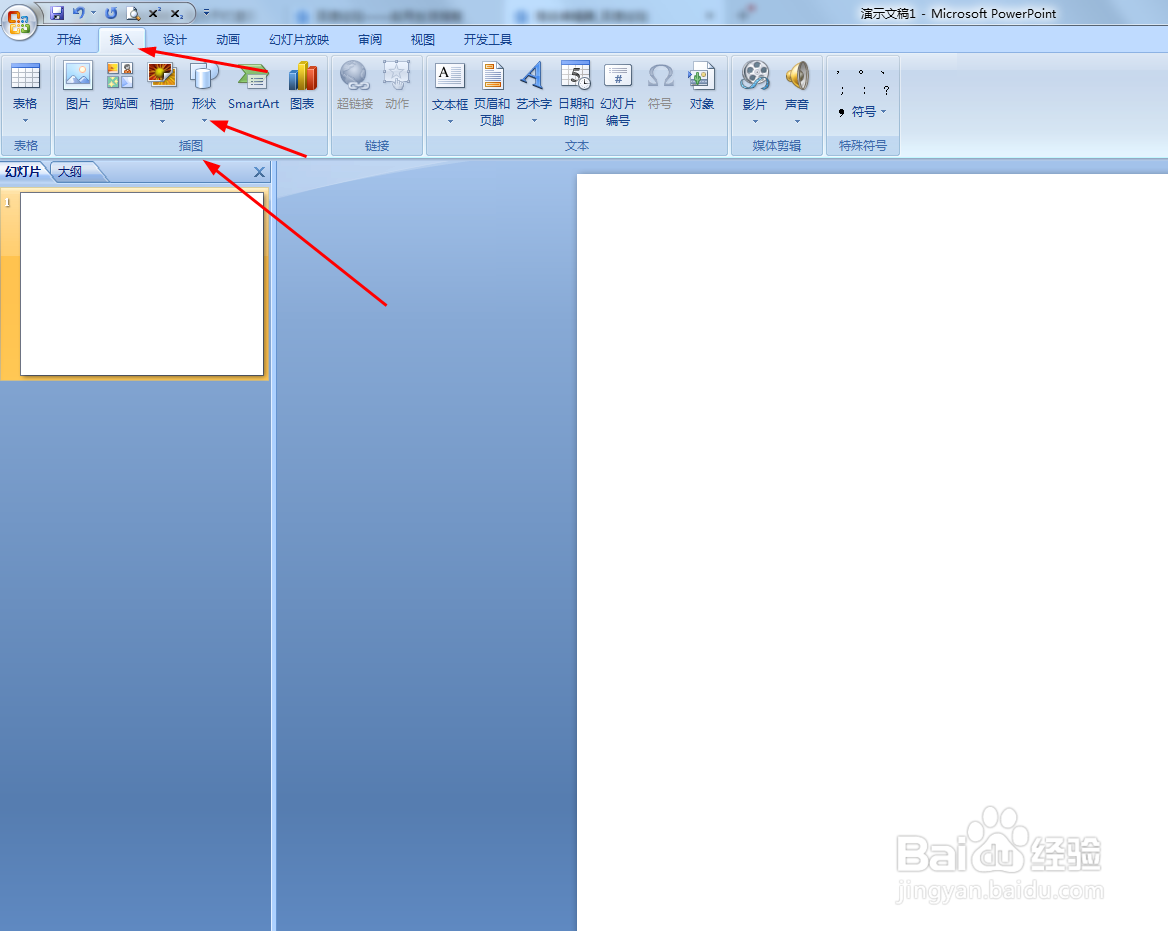Go to the 动画 ribbon tab
Viewport: 1168px width, 931px height.
click(228, 39)
